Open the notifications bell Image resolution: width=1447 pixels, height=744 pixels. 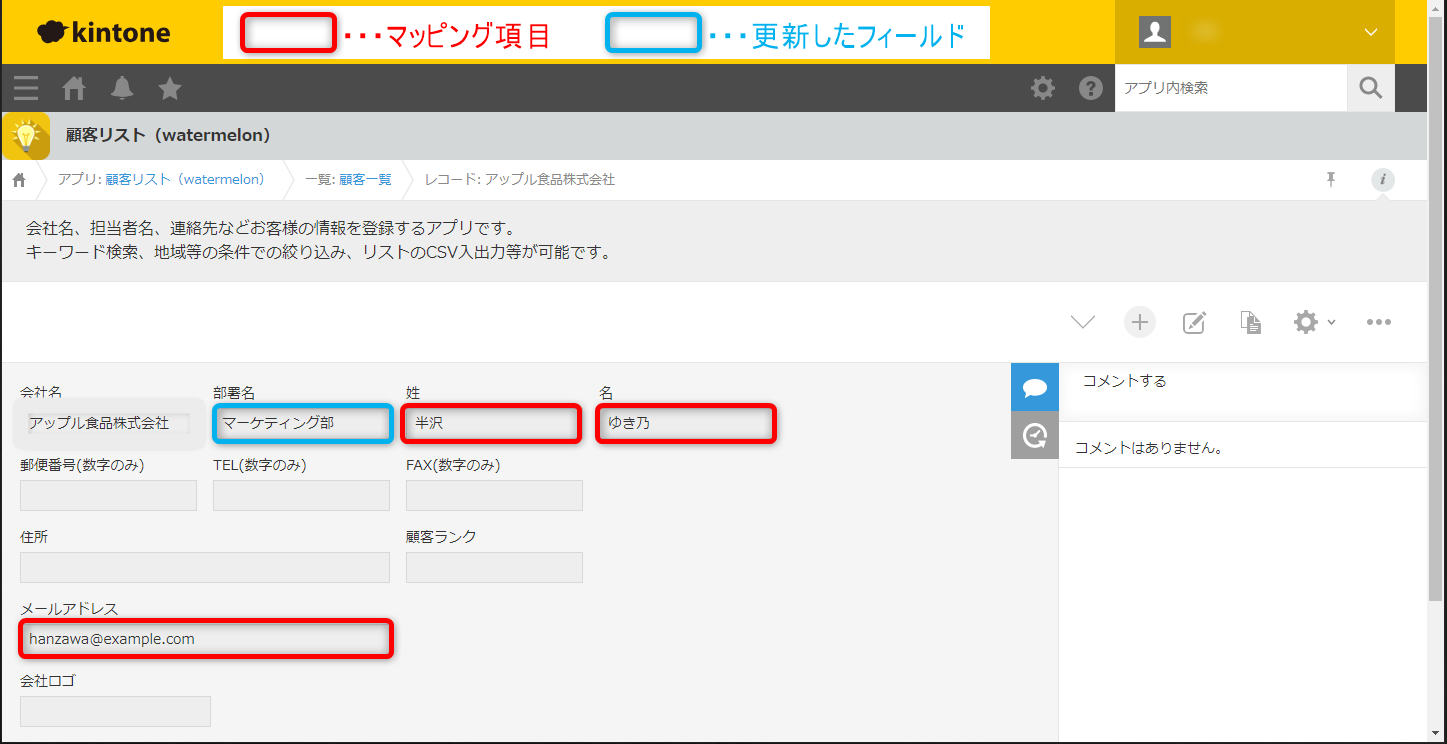coord(122,89)
